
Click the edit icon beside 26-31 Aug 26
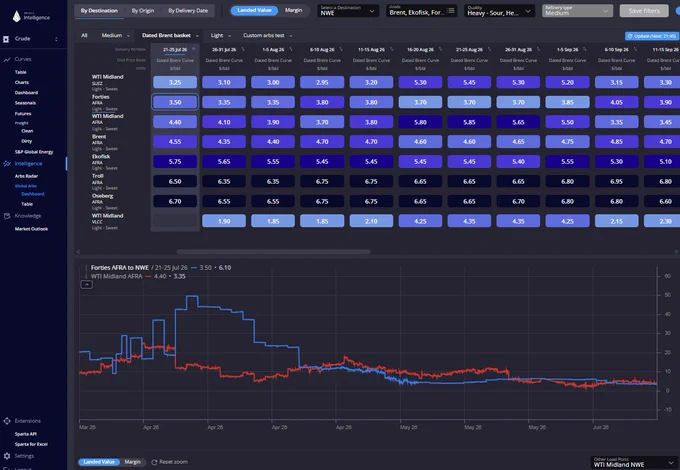538,49
